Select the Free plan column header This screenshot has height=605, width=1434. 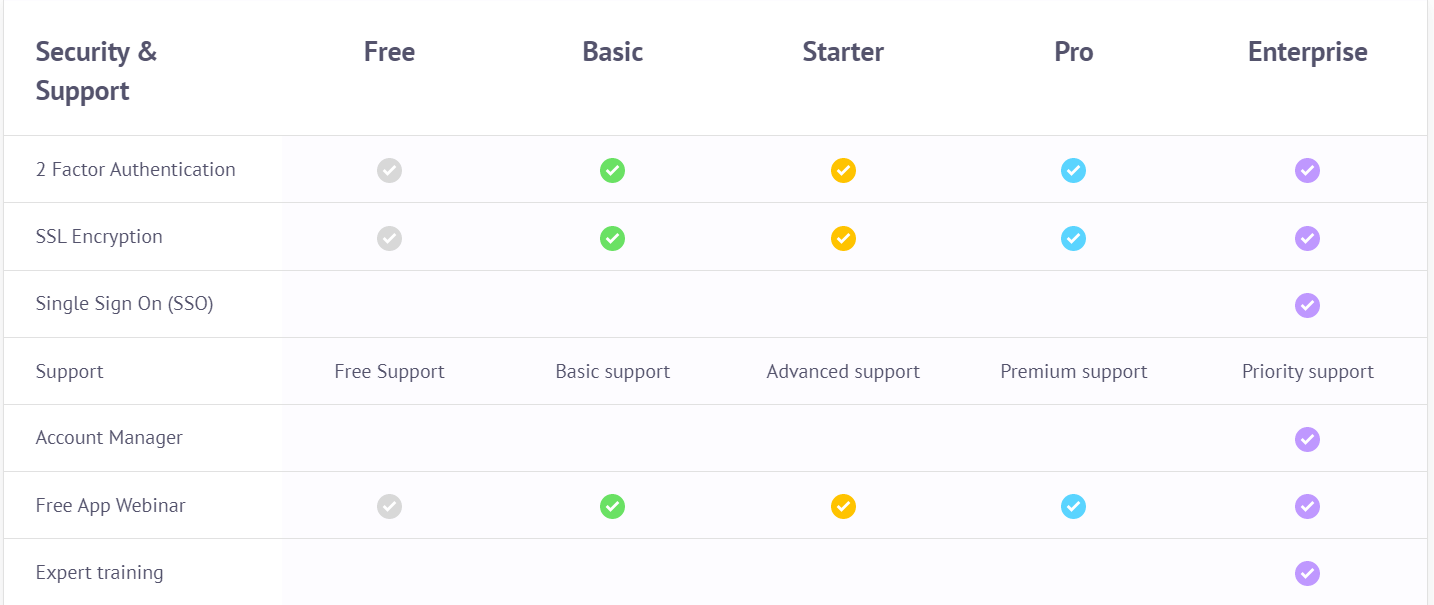(389, 52)
